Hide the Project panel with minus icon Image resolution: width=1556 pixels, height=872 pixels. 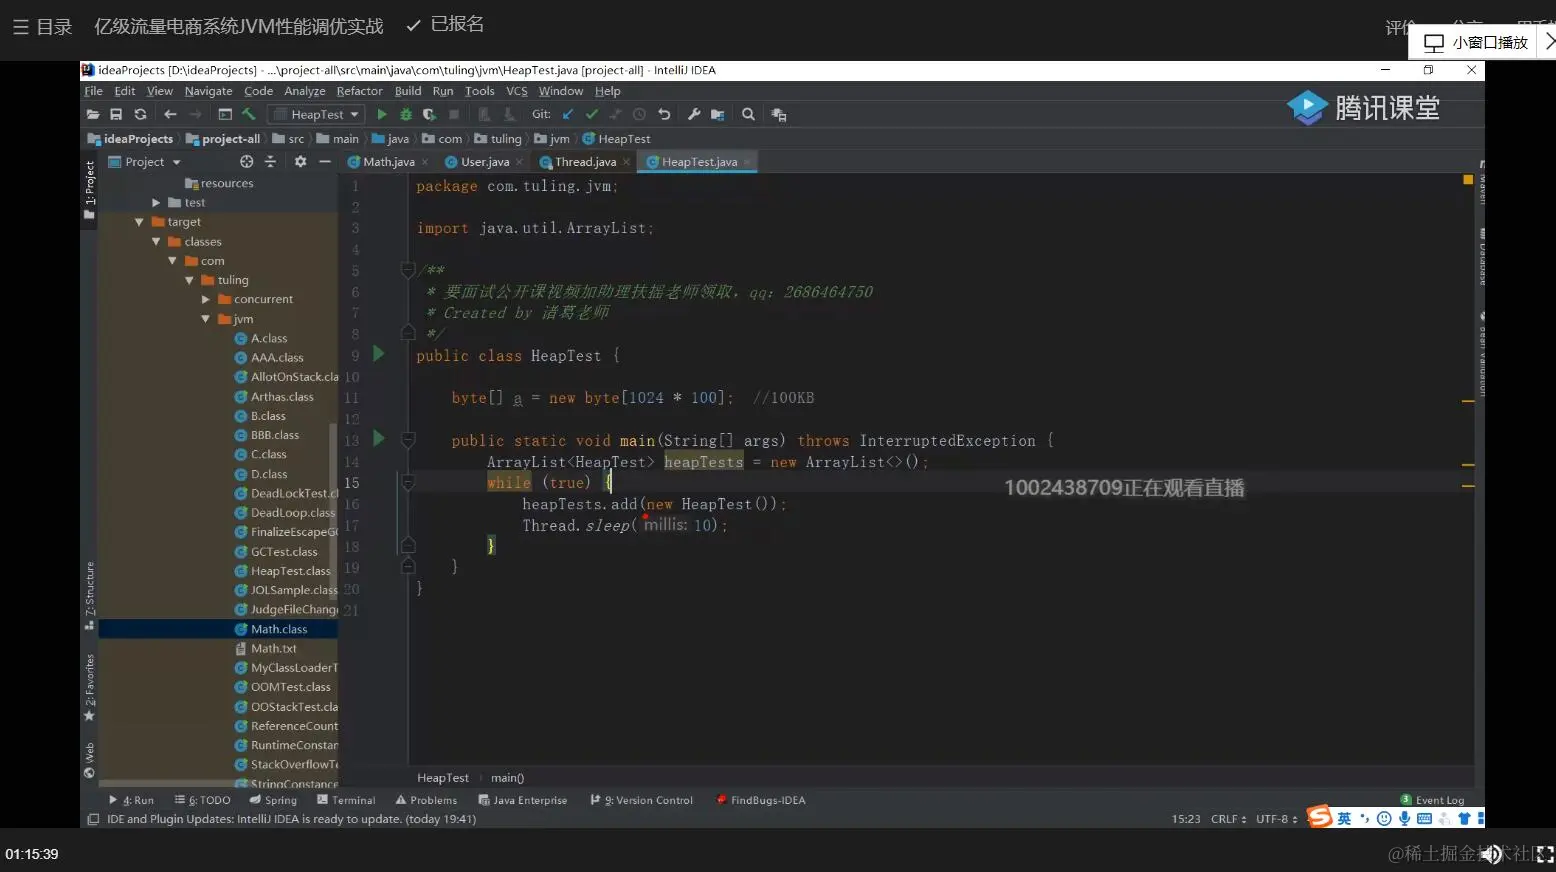[324, 162]
